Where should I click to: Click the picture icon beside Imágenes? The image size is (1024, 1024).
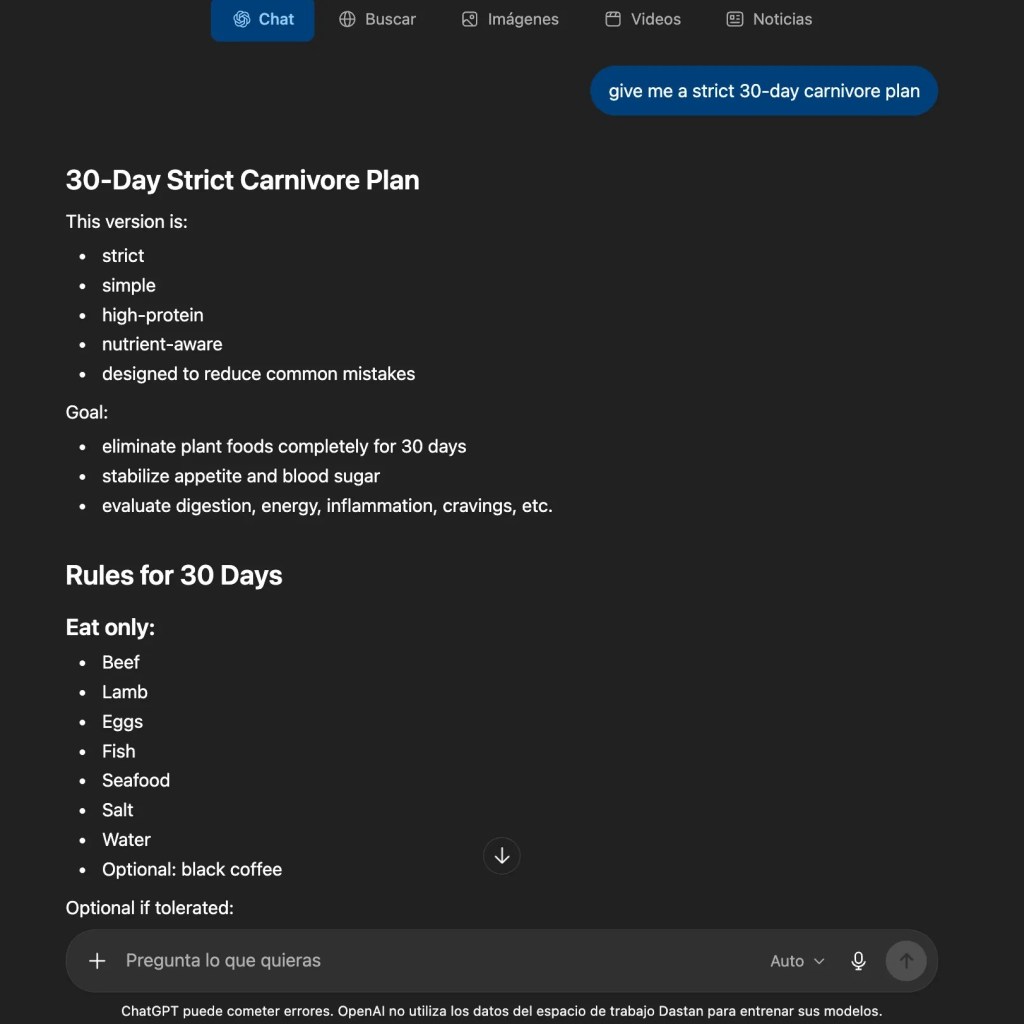click(x=470, y=20)
